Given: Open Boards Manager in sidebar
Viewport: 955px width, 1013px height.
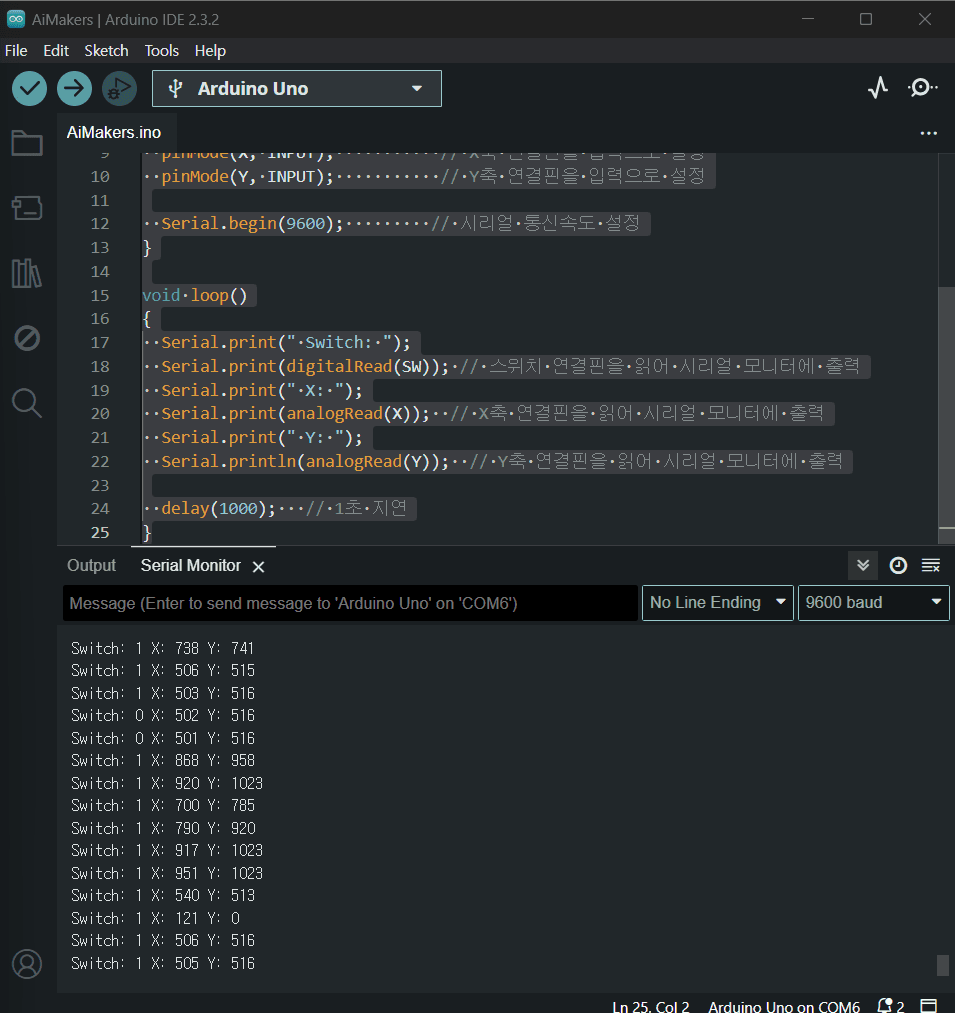Looking at the screenshot, I should pyautogui.click(x=27, y=208).
